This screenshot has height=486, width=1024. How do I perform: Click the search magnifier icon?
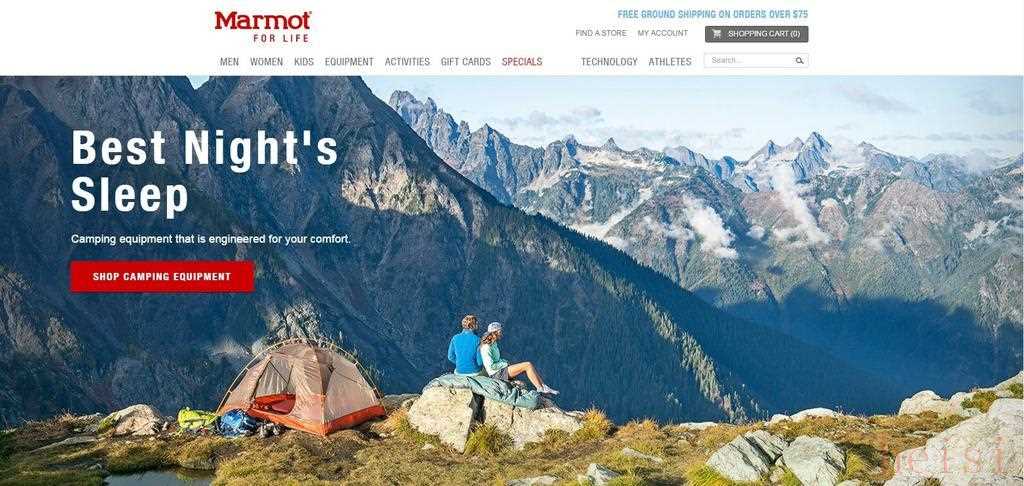click(x=799, y=61)
